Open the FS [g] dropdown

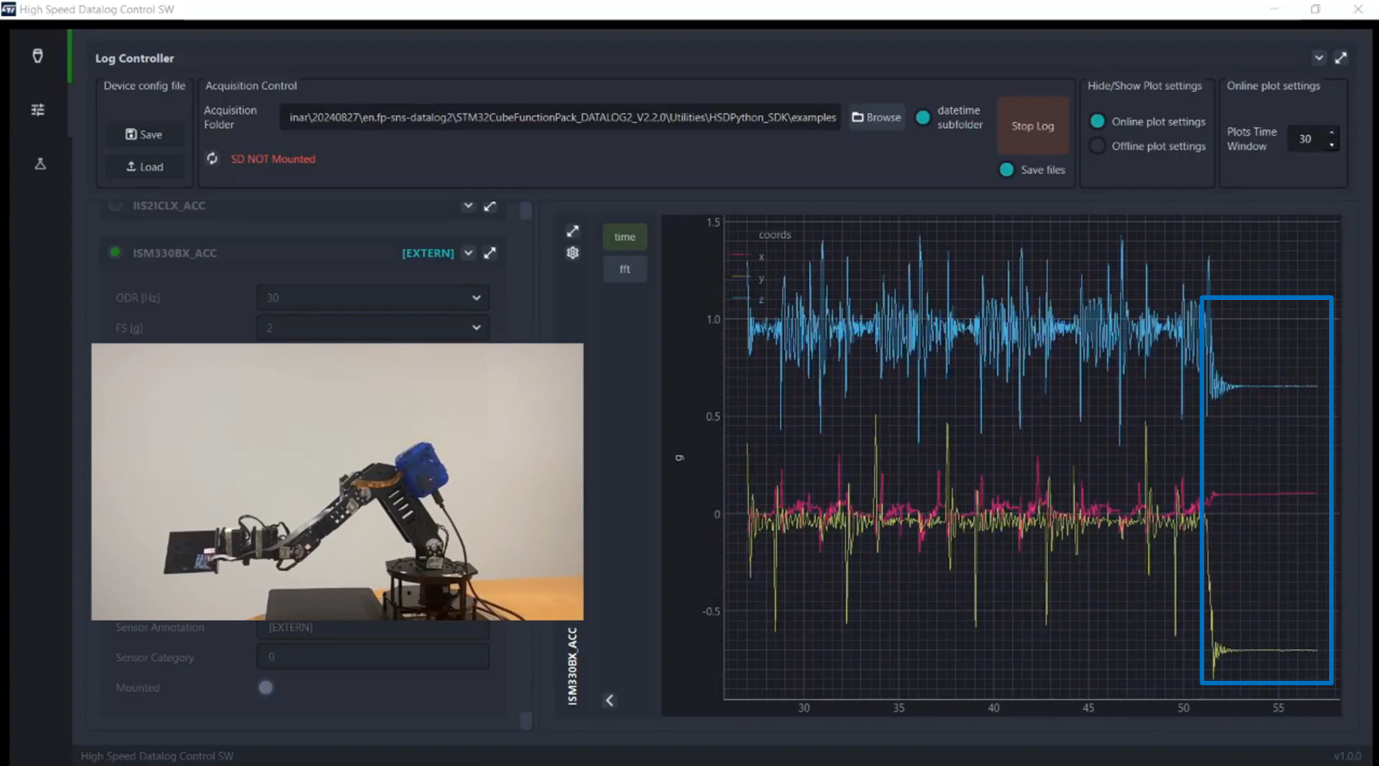click(x=372, y=327)
